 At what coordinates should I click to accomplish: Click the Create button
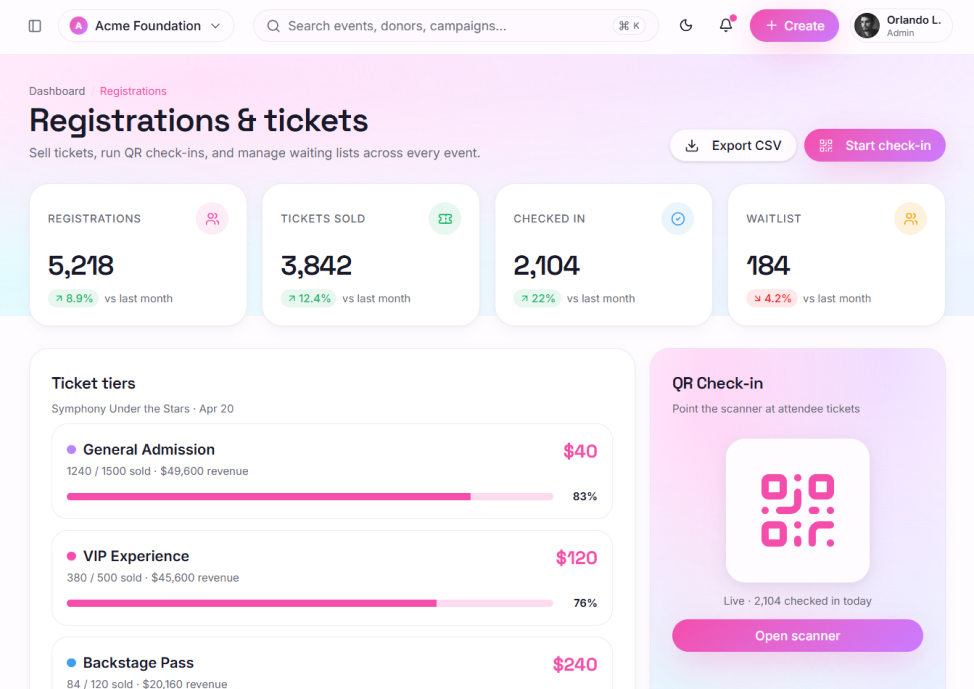pyautogui.click(x=794, y=25)
